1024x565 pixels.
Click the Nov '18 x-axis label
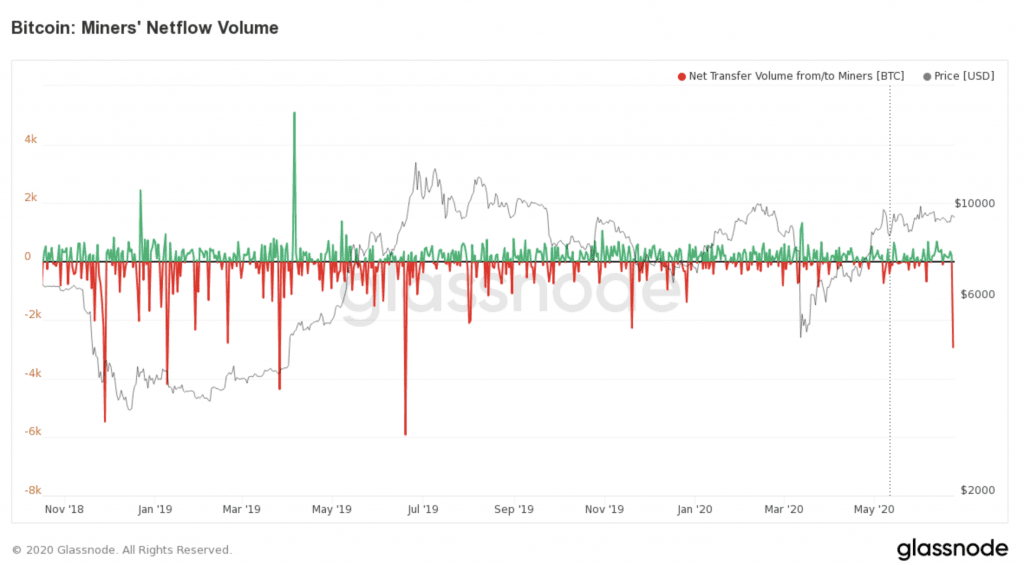pyautogui.click(x=64, y=509)
